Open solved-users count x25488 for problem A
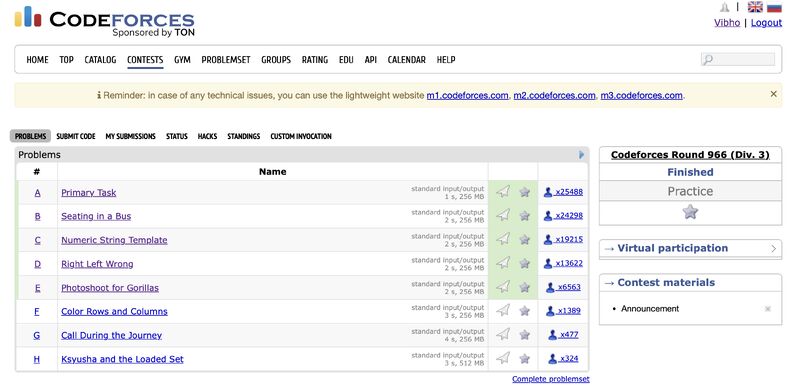The image size is (800, 392). coord(563,192)
